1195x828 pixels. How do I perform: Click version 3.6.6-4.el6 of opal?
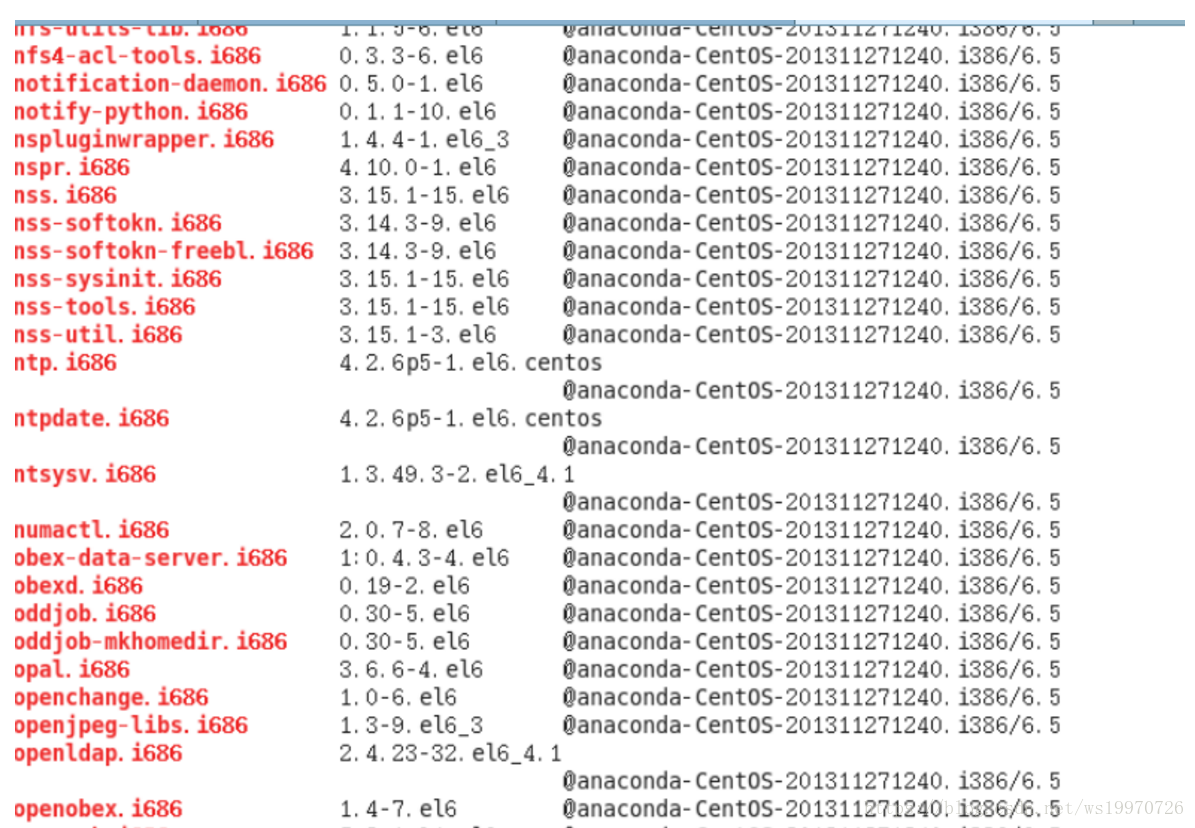(412, 669)
